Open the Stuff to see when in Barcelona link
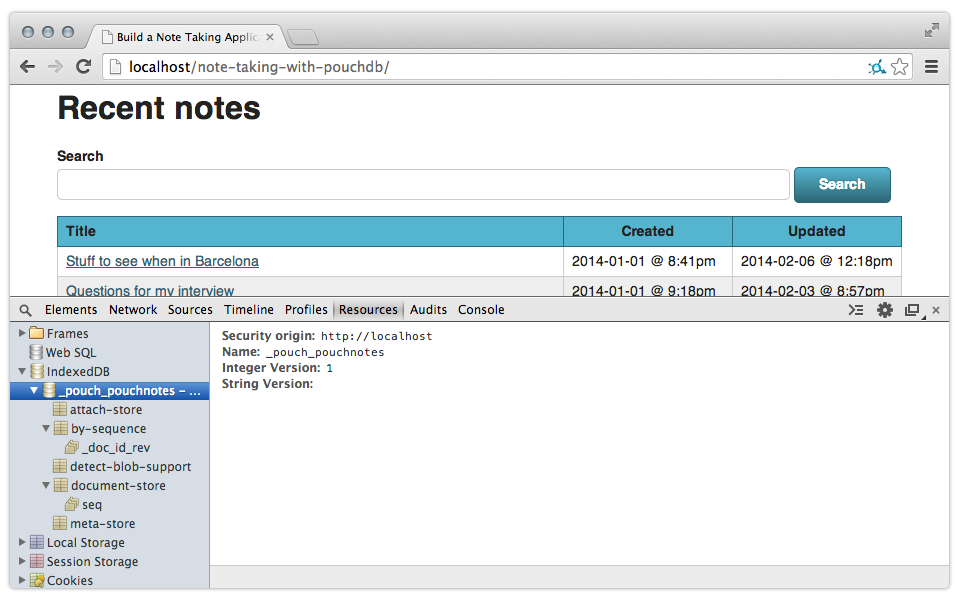 tap(162, 261)
